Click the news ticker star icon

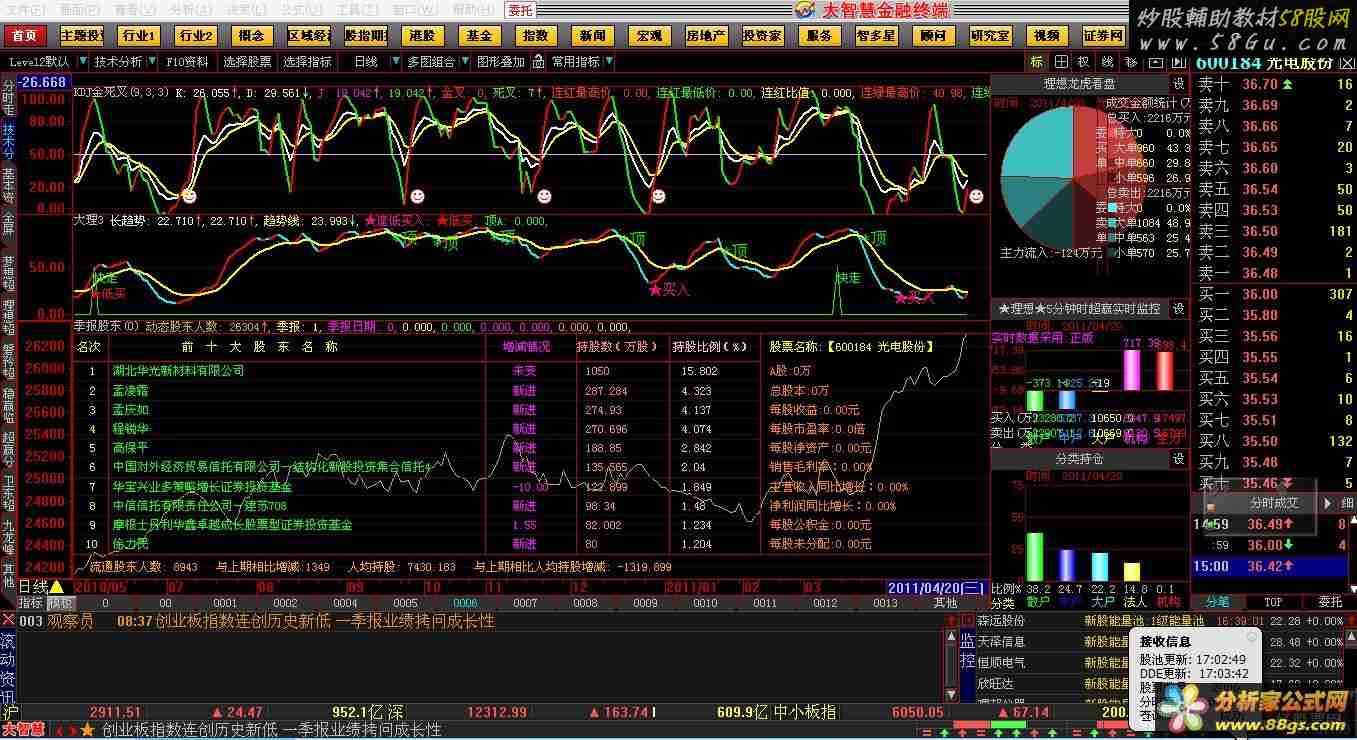pos(88,730)
